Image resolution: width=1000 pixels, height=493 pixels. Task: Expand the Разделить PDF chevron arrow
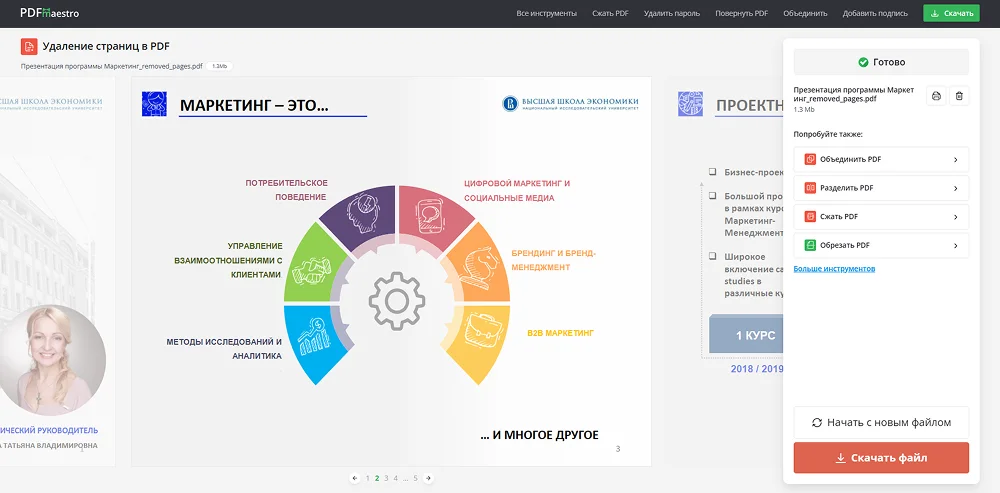(x=955, y=188)
